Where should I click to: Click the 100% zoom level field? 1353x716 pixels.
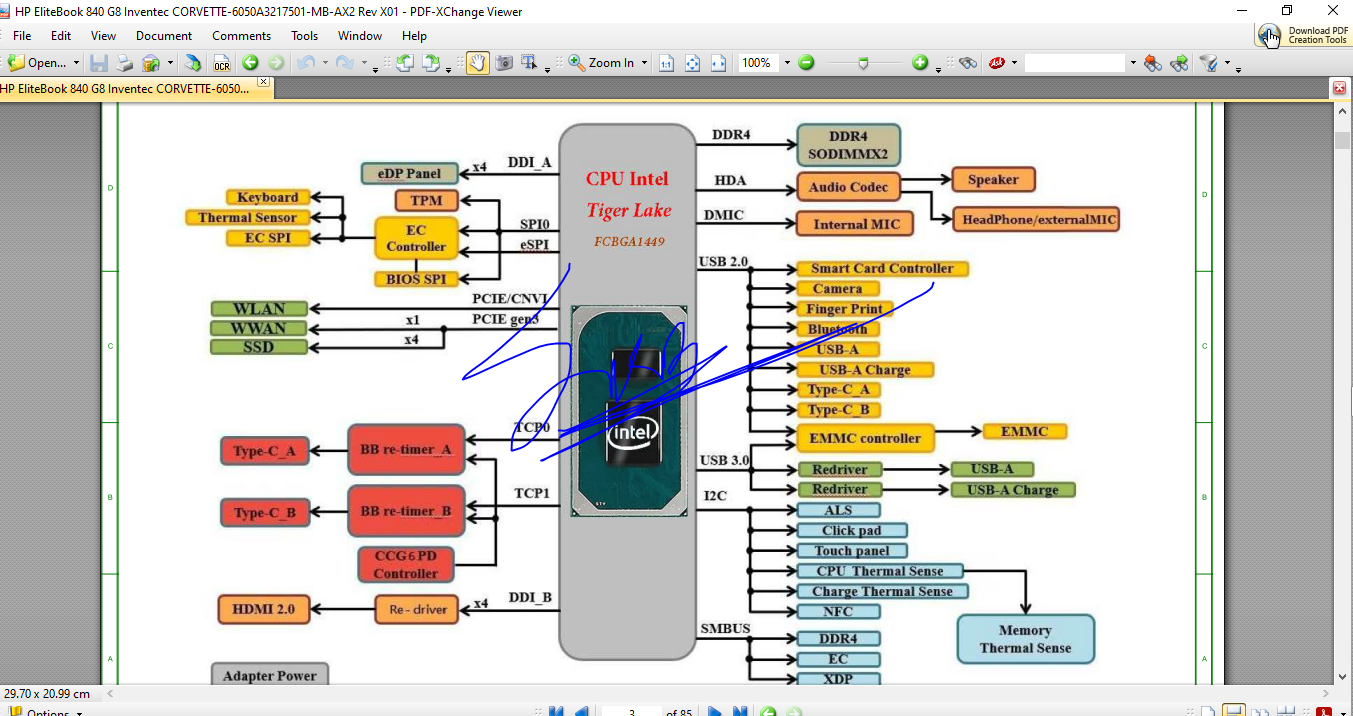[x=759, y=62]
